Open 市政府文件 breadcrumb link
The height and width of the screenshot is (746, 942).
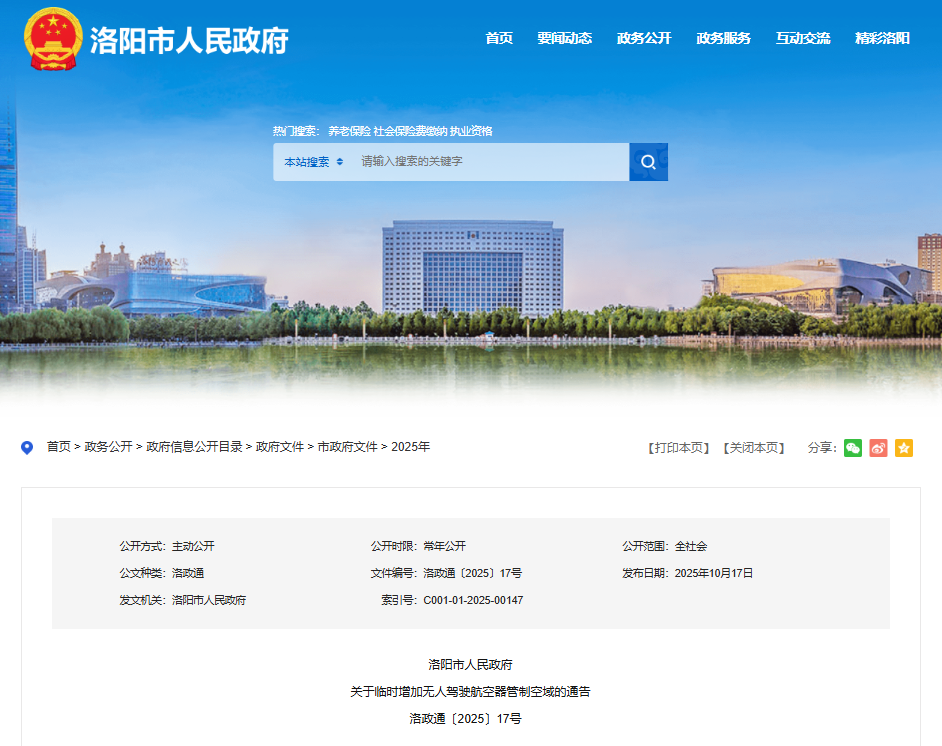click(x=347, y=447)
